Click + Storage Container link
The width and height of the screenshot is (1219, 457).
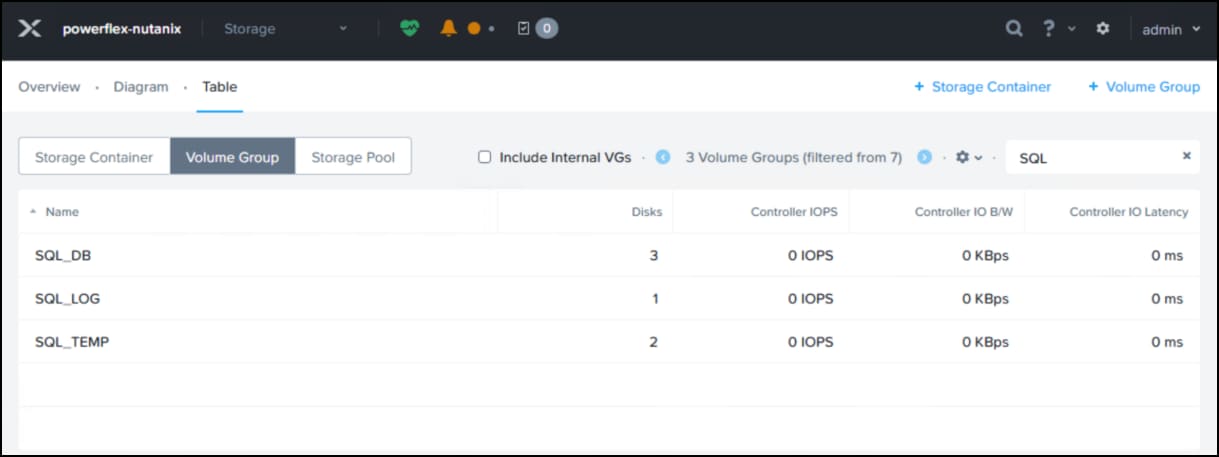click(983, 87)
